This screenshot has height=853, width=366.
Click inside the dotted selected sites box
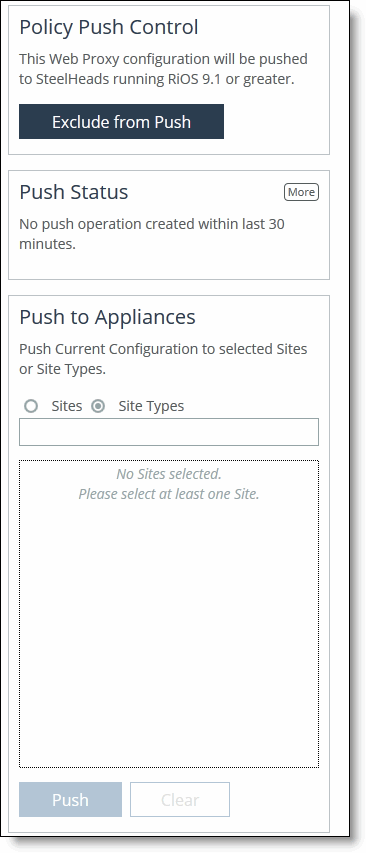169,614
